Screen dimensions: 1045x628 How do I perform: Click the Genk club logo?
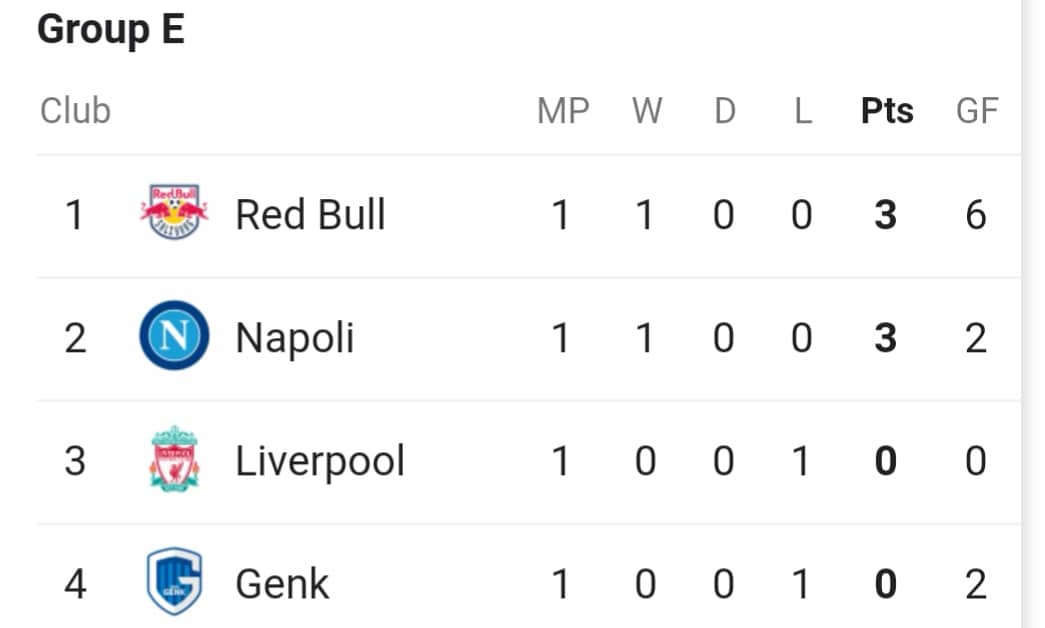pos(174,581)
